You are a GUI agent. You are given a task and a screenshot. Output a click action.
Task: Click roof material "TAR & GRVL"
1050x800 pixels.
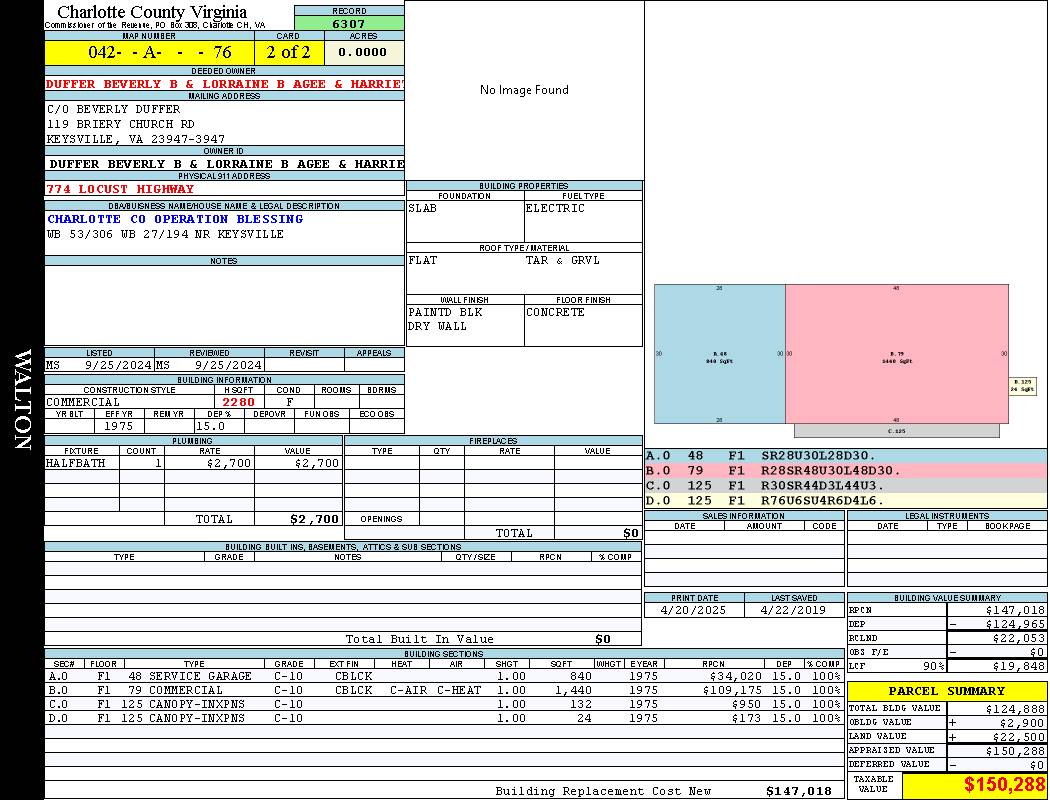pos(562,260)
